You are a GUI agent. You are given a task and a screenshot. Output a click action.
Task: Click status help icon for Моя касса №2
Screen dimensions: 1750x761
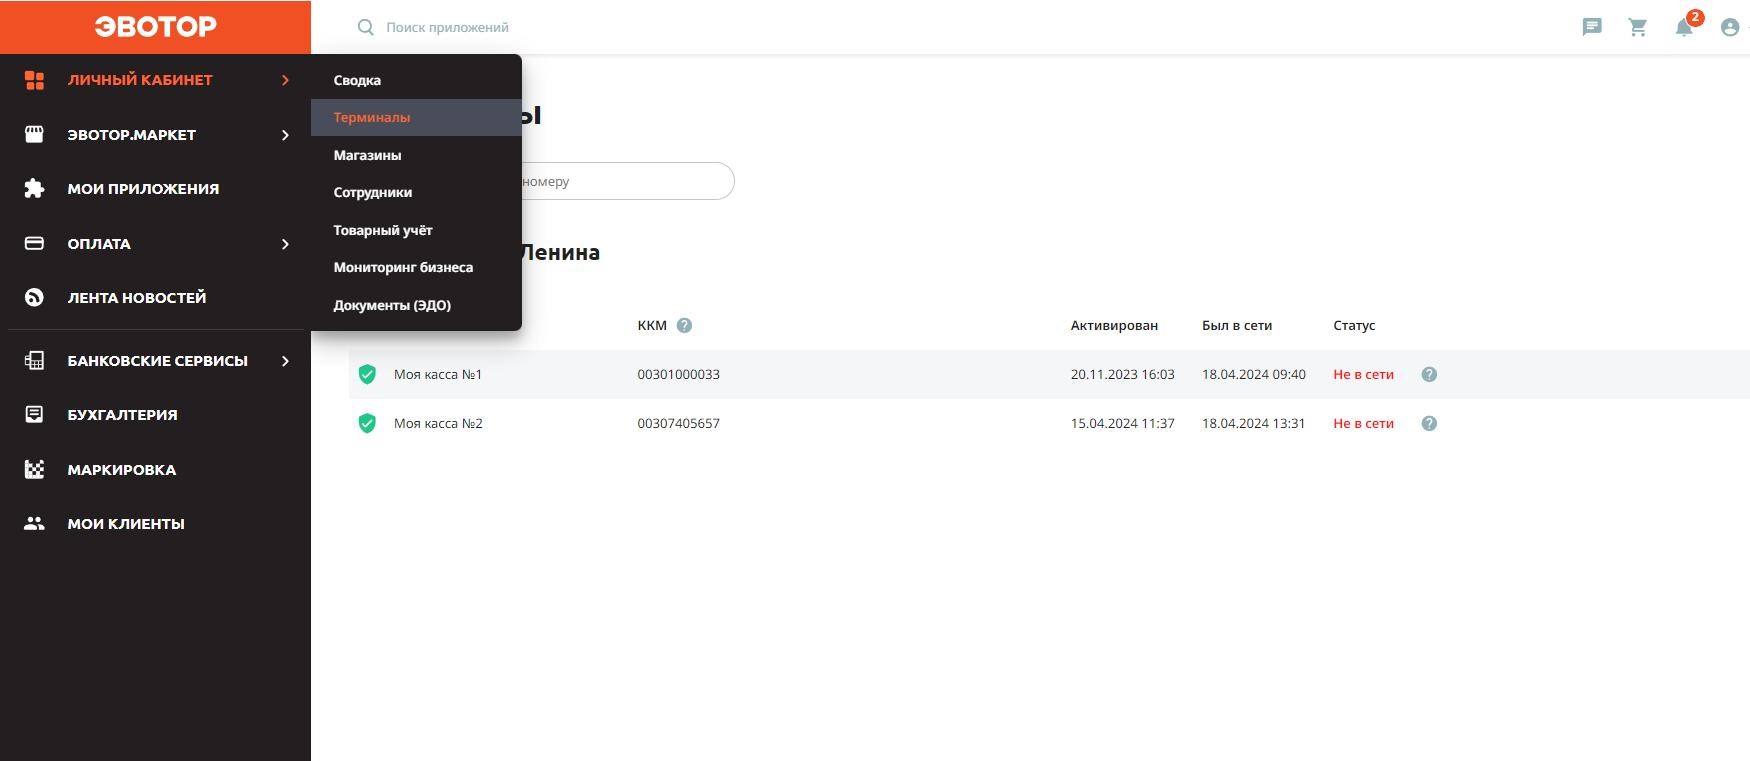[x=1429, y=423]
